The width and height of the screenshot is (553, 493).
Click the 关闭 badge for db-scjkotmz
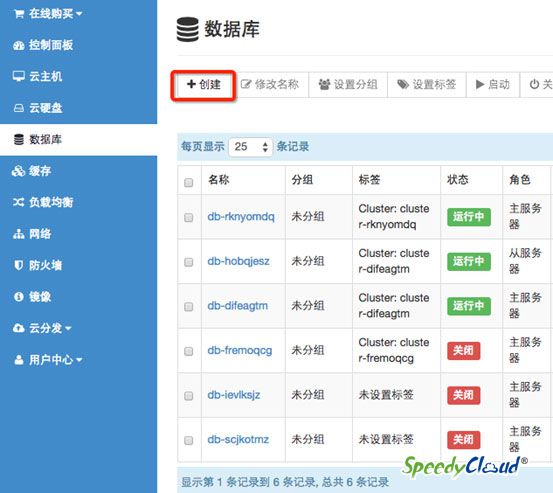pyautogui.click(x=463, y=440)
